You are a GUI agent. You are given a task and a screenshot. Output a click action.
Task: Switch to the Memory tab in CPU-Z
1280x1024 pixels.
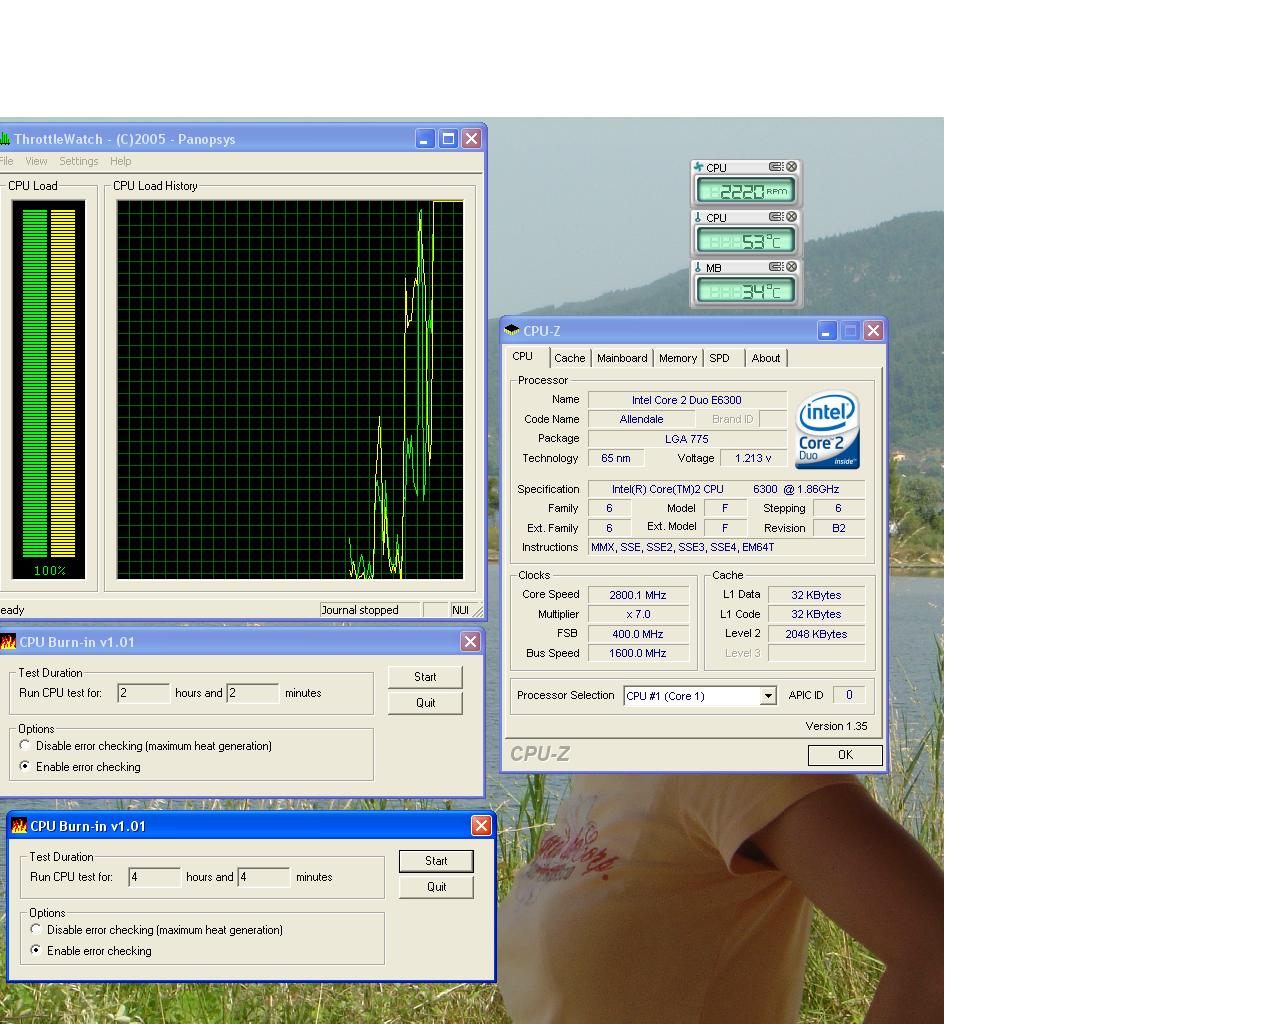[x=678, y=358]
